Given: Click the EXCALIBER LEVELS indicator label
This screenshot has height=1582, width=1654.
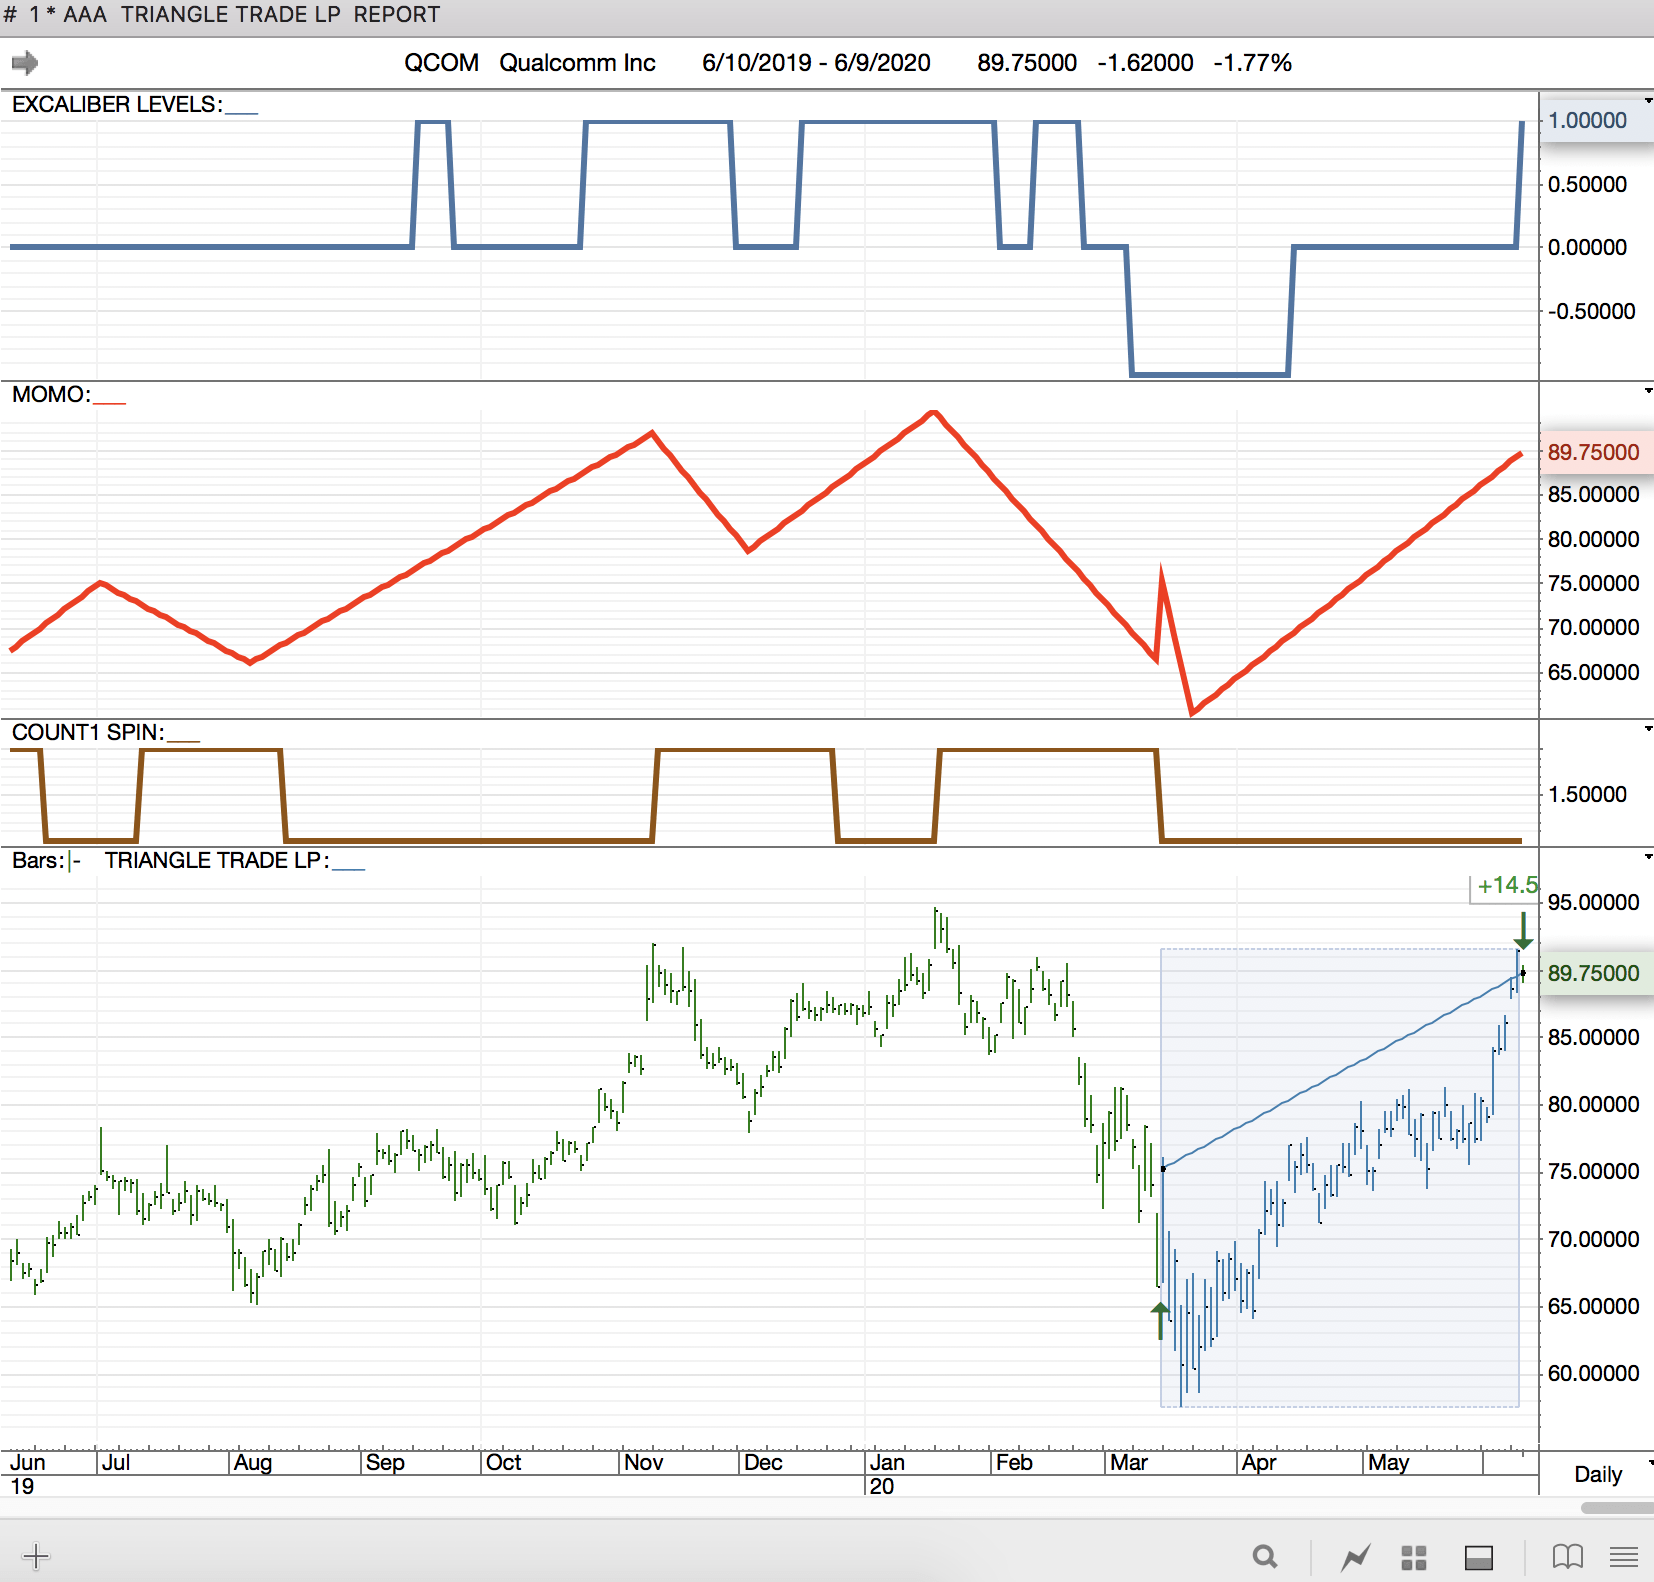Looking at the screenshot, I should (x=116, y=105).
